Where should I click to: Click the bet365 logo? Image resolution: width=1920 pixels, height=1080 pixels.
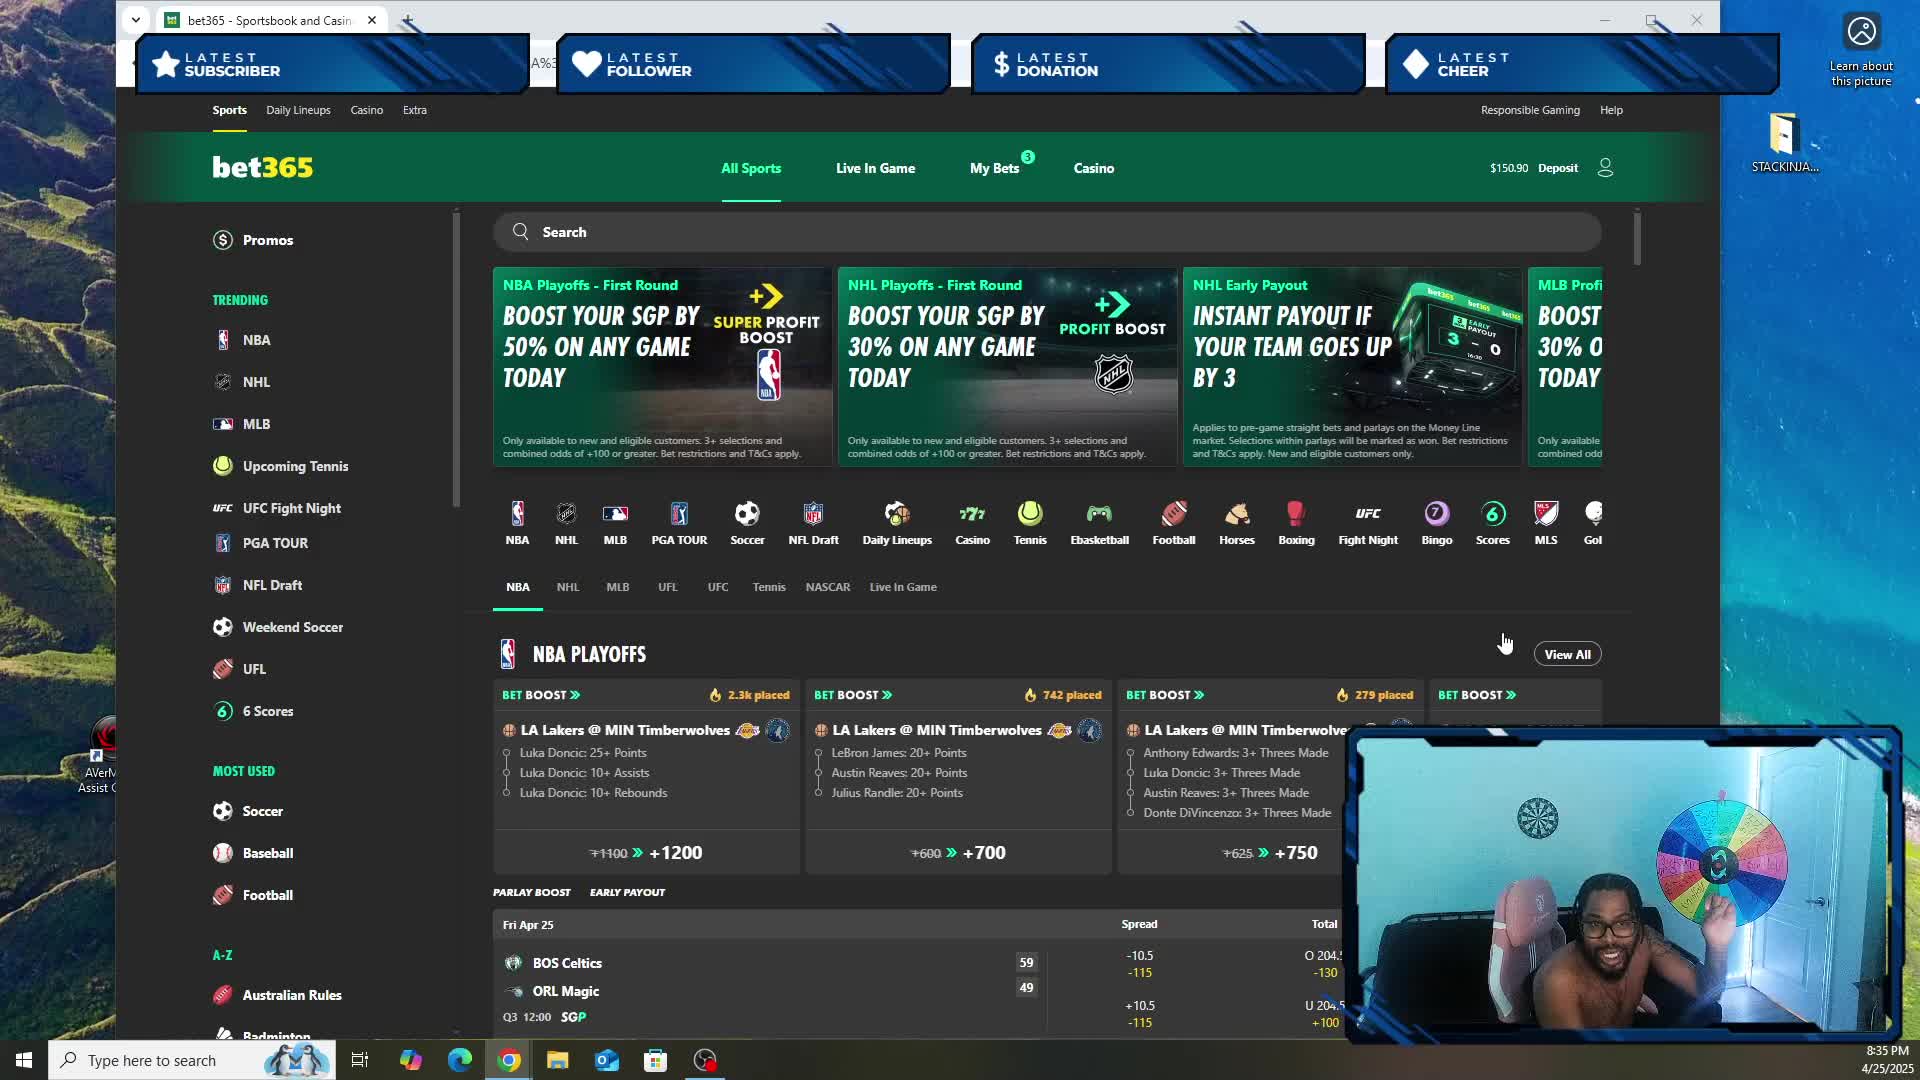[262, 167]
